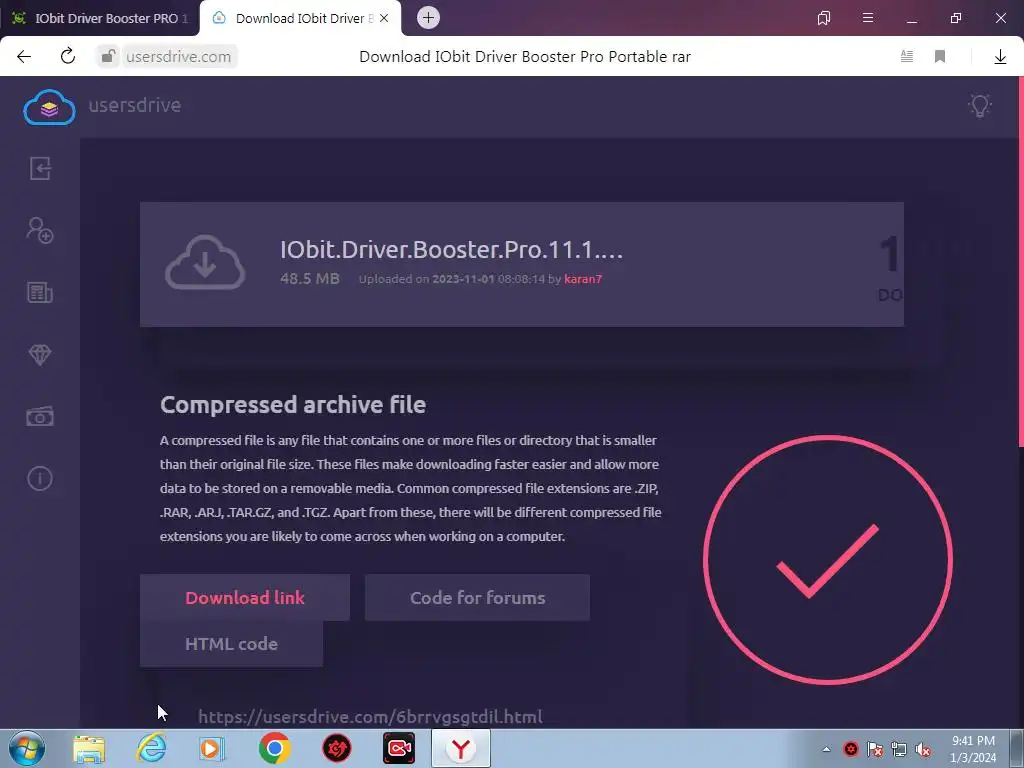This screenshot has height=768, width=1024.
Task: Click the usersdrive cloud logo
Action: [49, 106]
